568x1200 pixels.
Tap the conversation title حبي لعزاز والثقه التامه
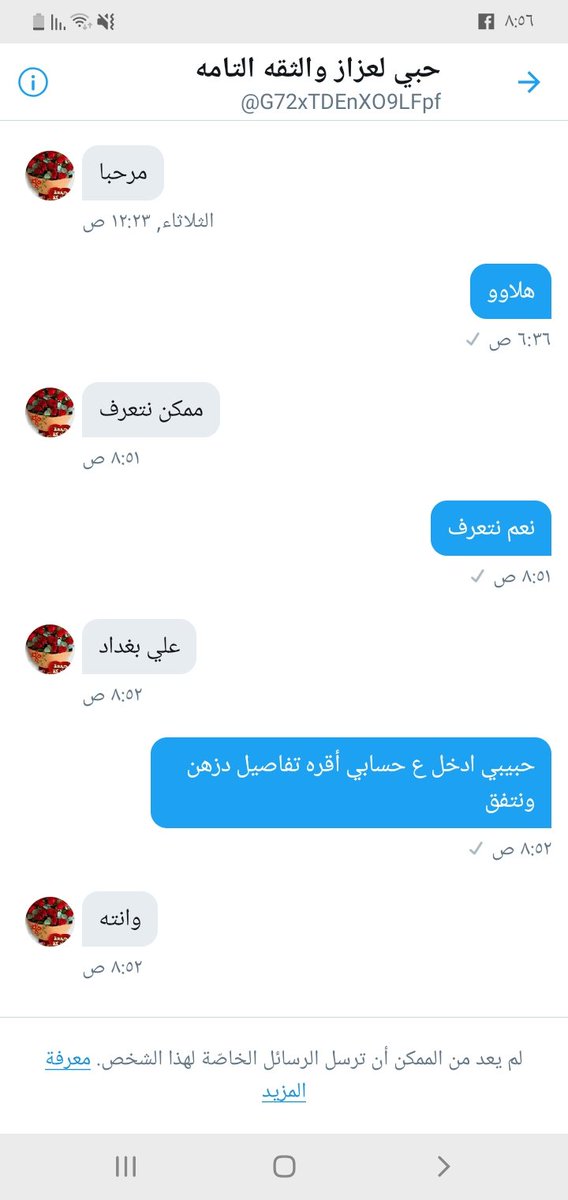pos(316,70)
